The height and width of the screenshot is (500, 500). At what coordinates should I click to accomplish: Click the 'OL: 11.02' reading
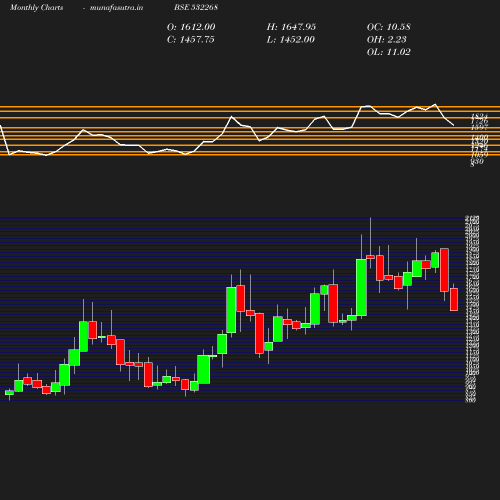[389, 52]
